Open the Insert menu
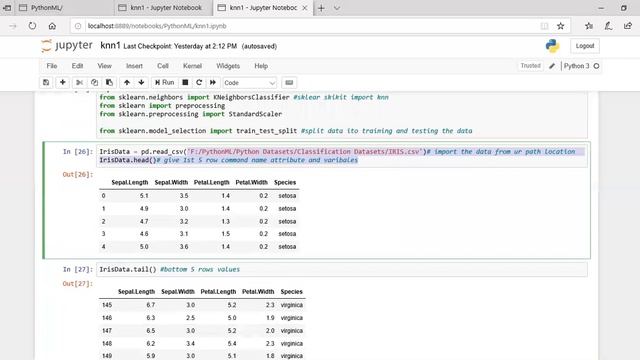This screenshot has width=640, height=360. coord(134,66)
